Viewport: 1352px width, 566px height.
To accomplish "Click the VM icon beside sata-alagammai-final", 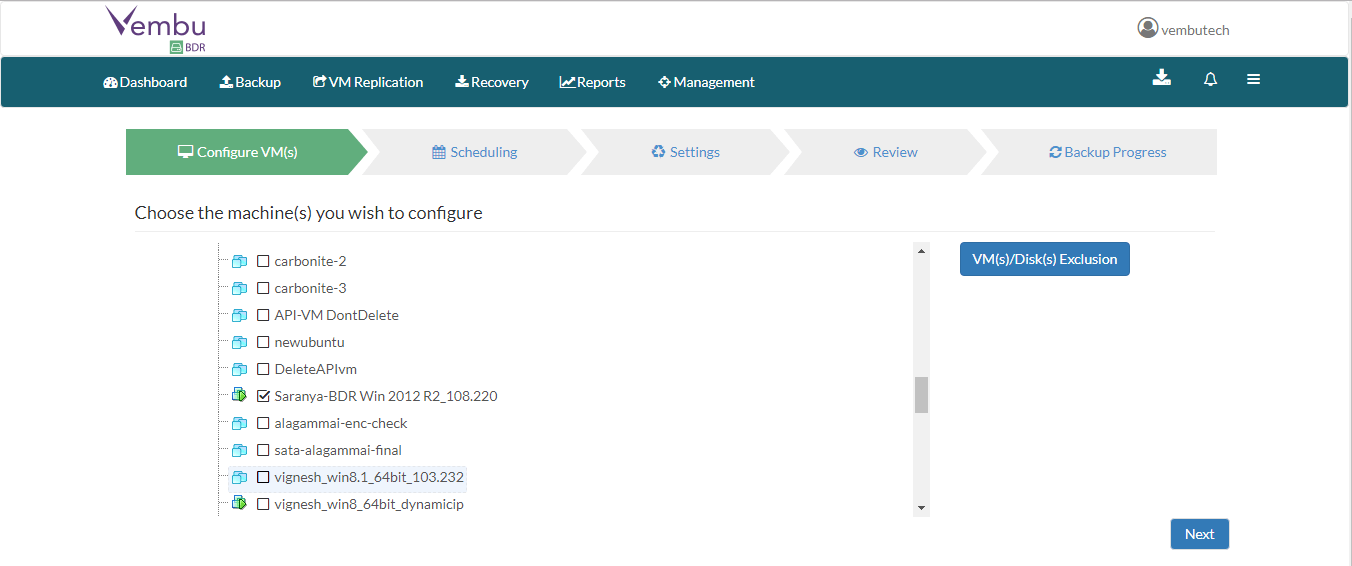I will tap(239, 450).
